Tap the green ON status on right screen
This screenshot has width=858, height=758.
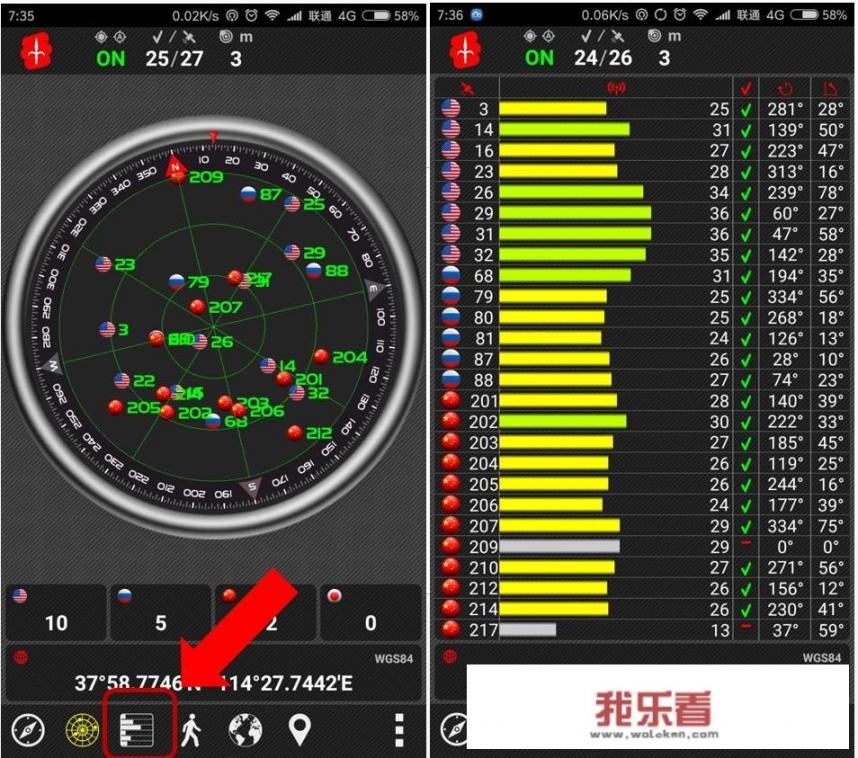click(x=540, y=57)
